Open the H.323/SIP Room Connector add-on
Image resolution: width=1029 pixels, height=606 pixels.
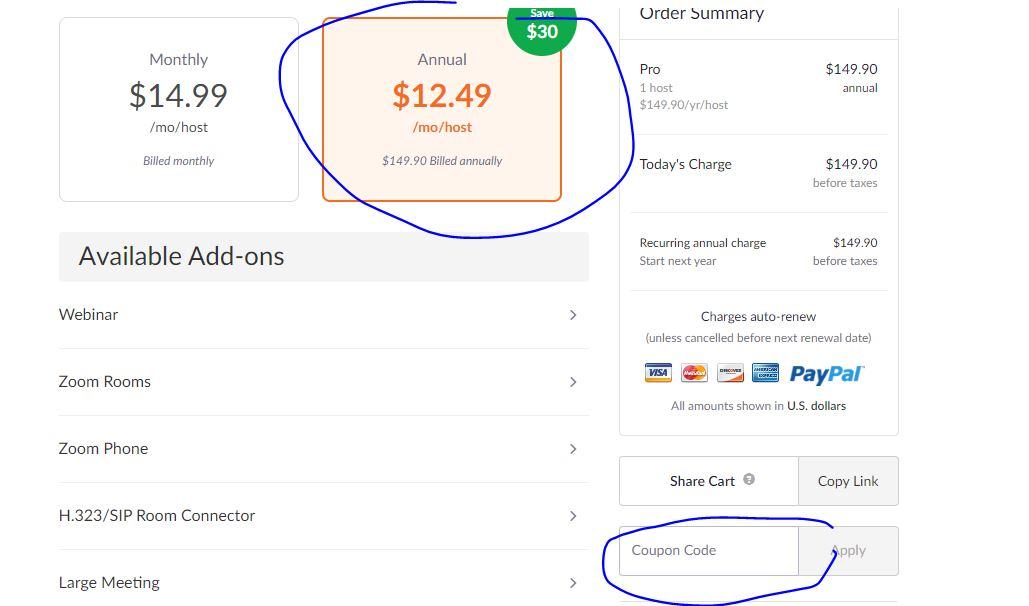click(157, 516)
